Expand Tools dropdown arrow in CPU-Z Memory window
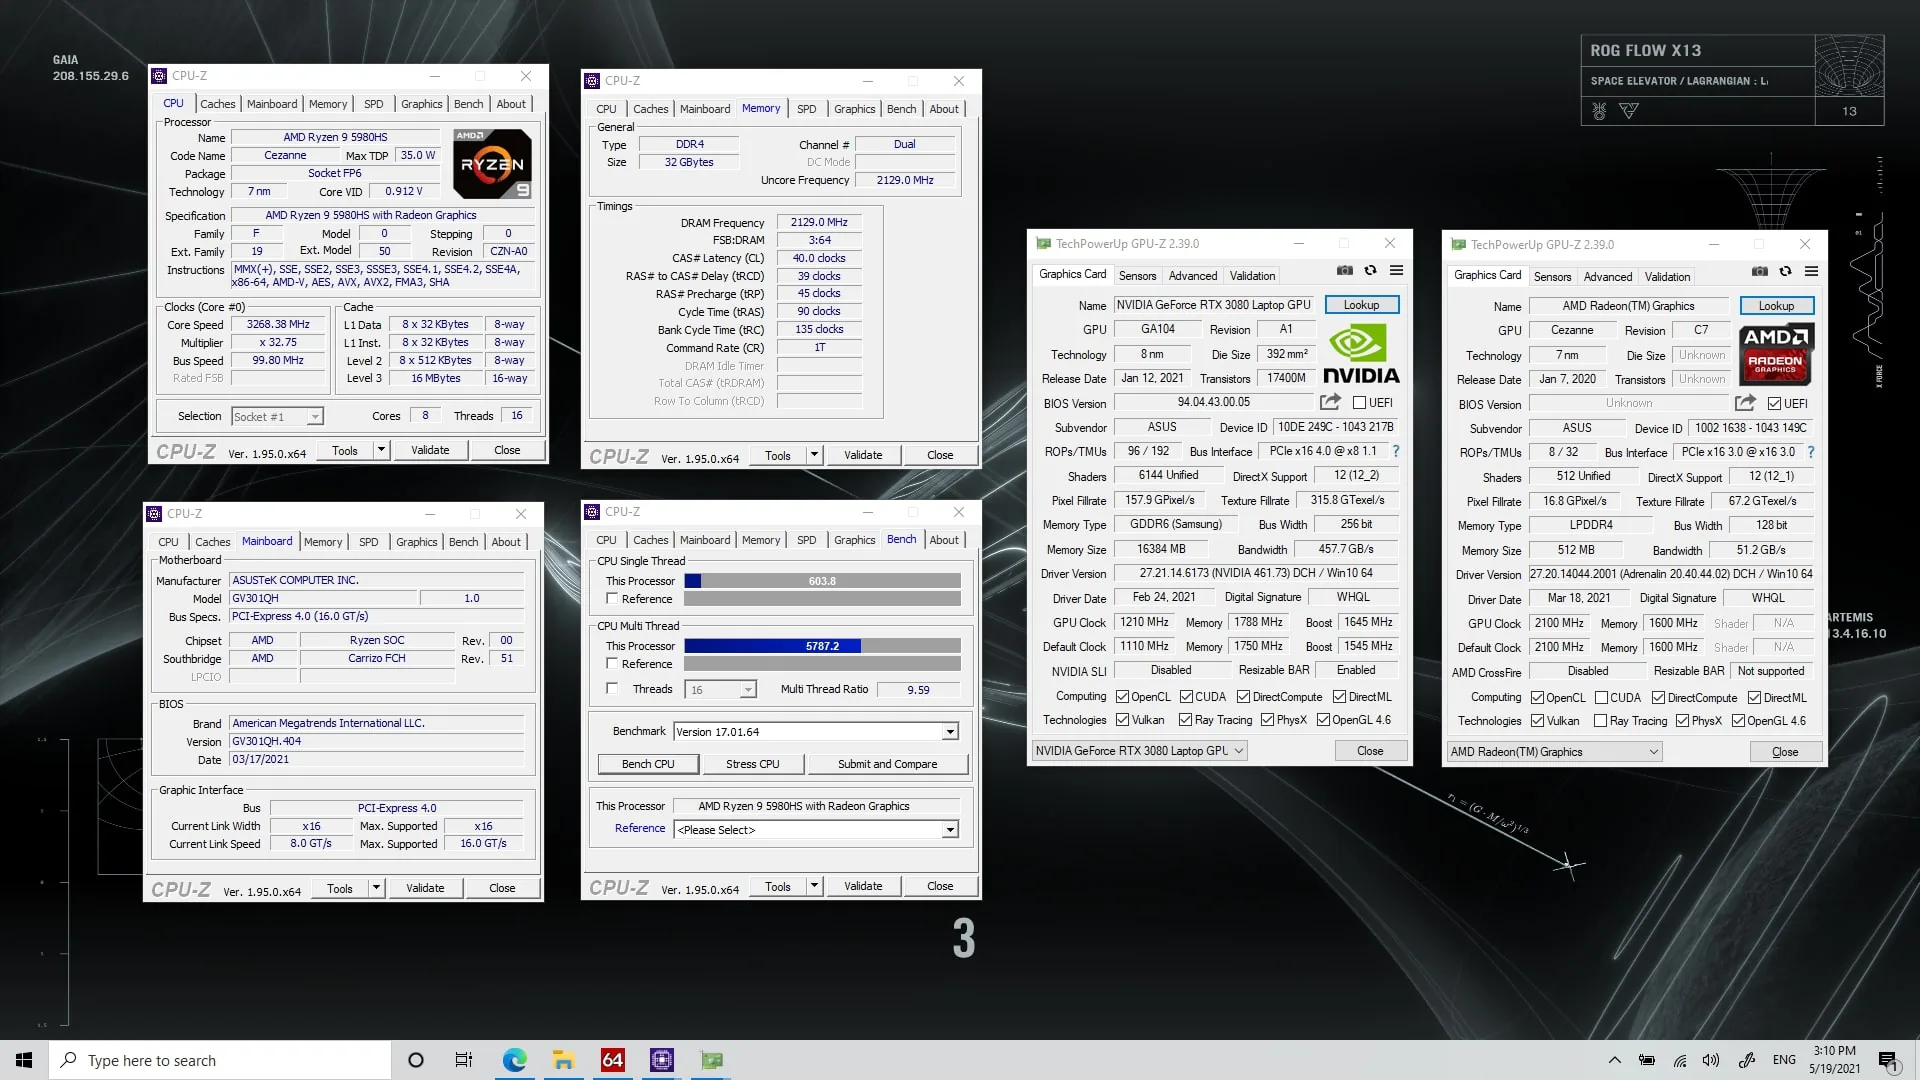 (x=814, y=455)
